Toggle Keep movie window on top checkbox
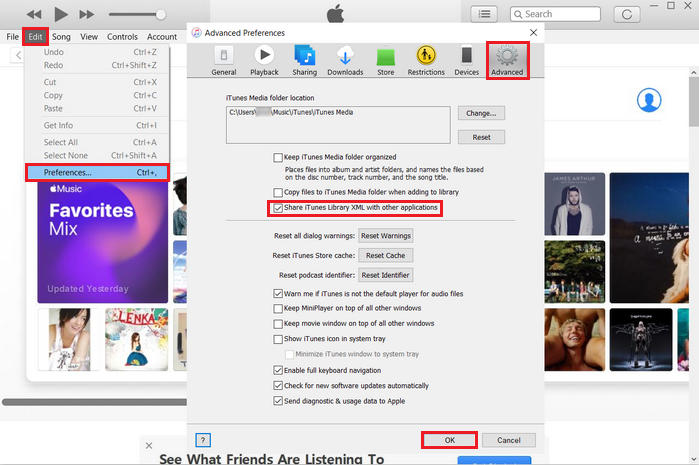This screenshot has width=699, height=465. (278, 324)
